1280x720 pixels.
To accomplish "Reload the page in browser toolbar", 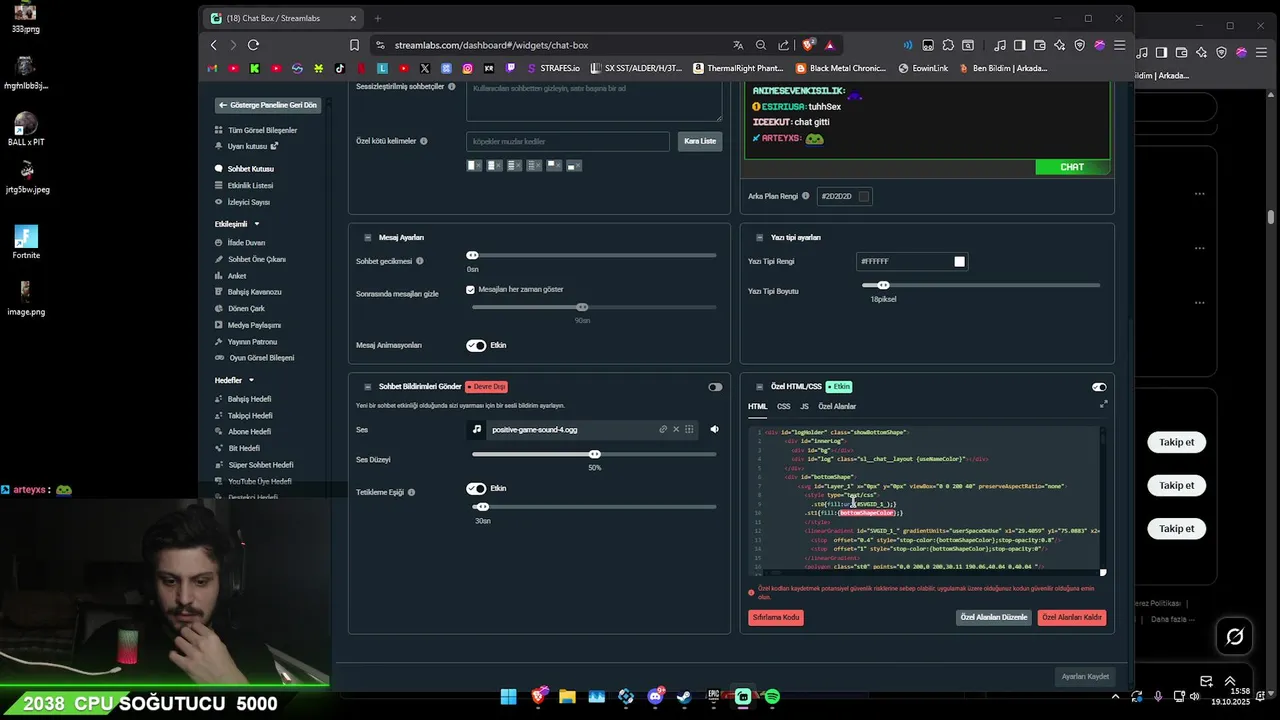I will [x=253, y=45].
